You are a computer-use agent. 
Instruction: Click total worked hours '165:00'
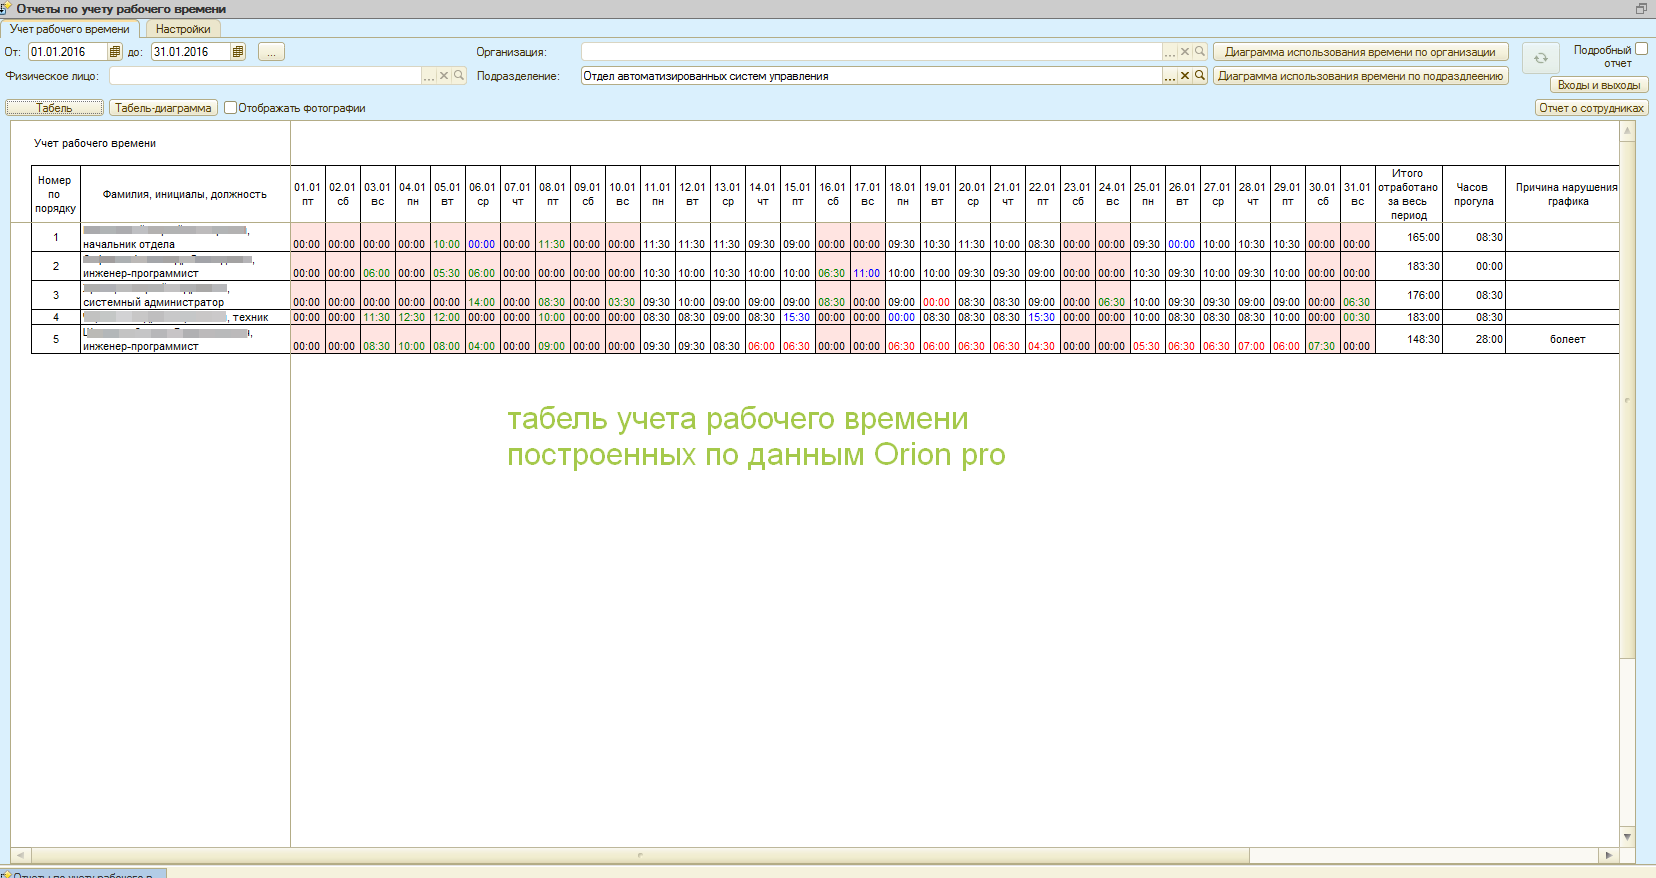pyautogui.click(x=1408, y=237)
